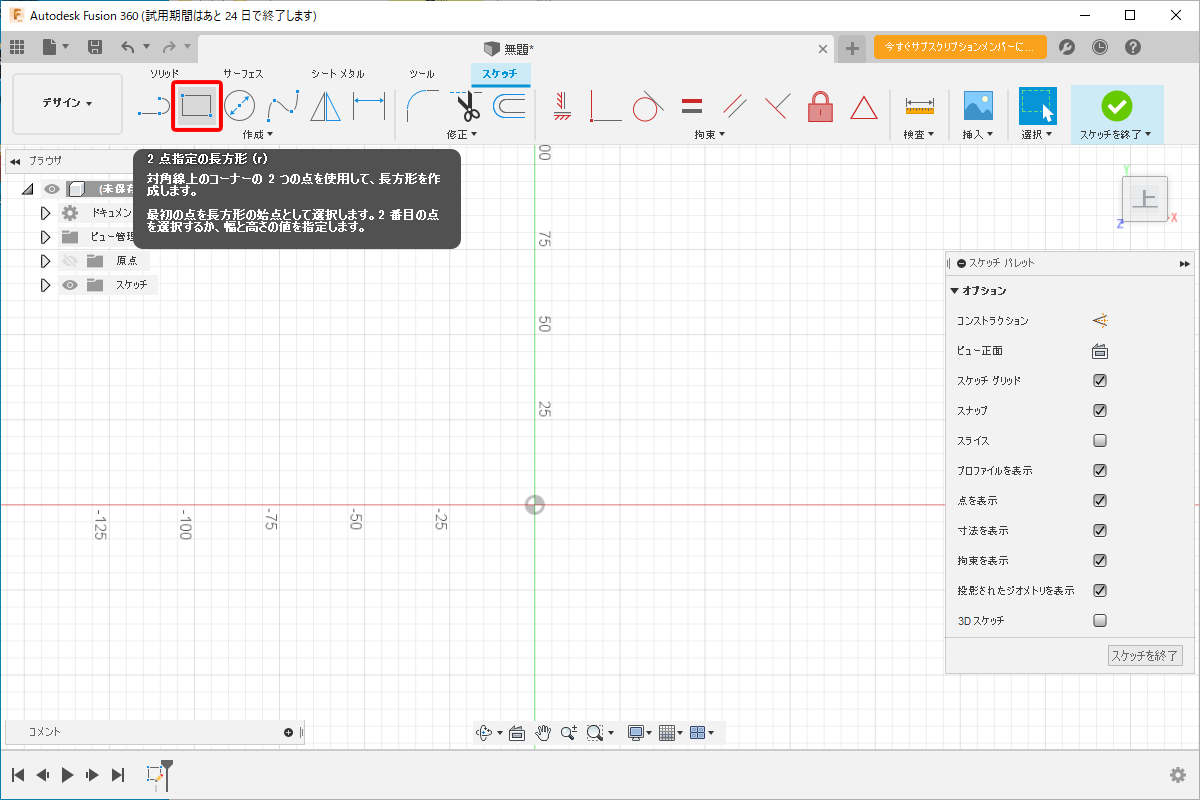Click the Look At icon in navigation bar
The image size is (1200, 800).
(x=517, y=733)
